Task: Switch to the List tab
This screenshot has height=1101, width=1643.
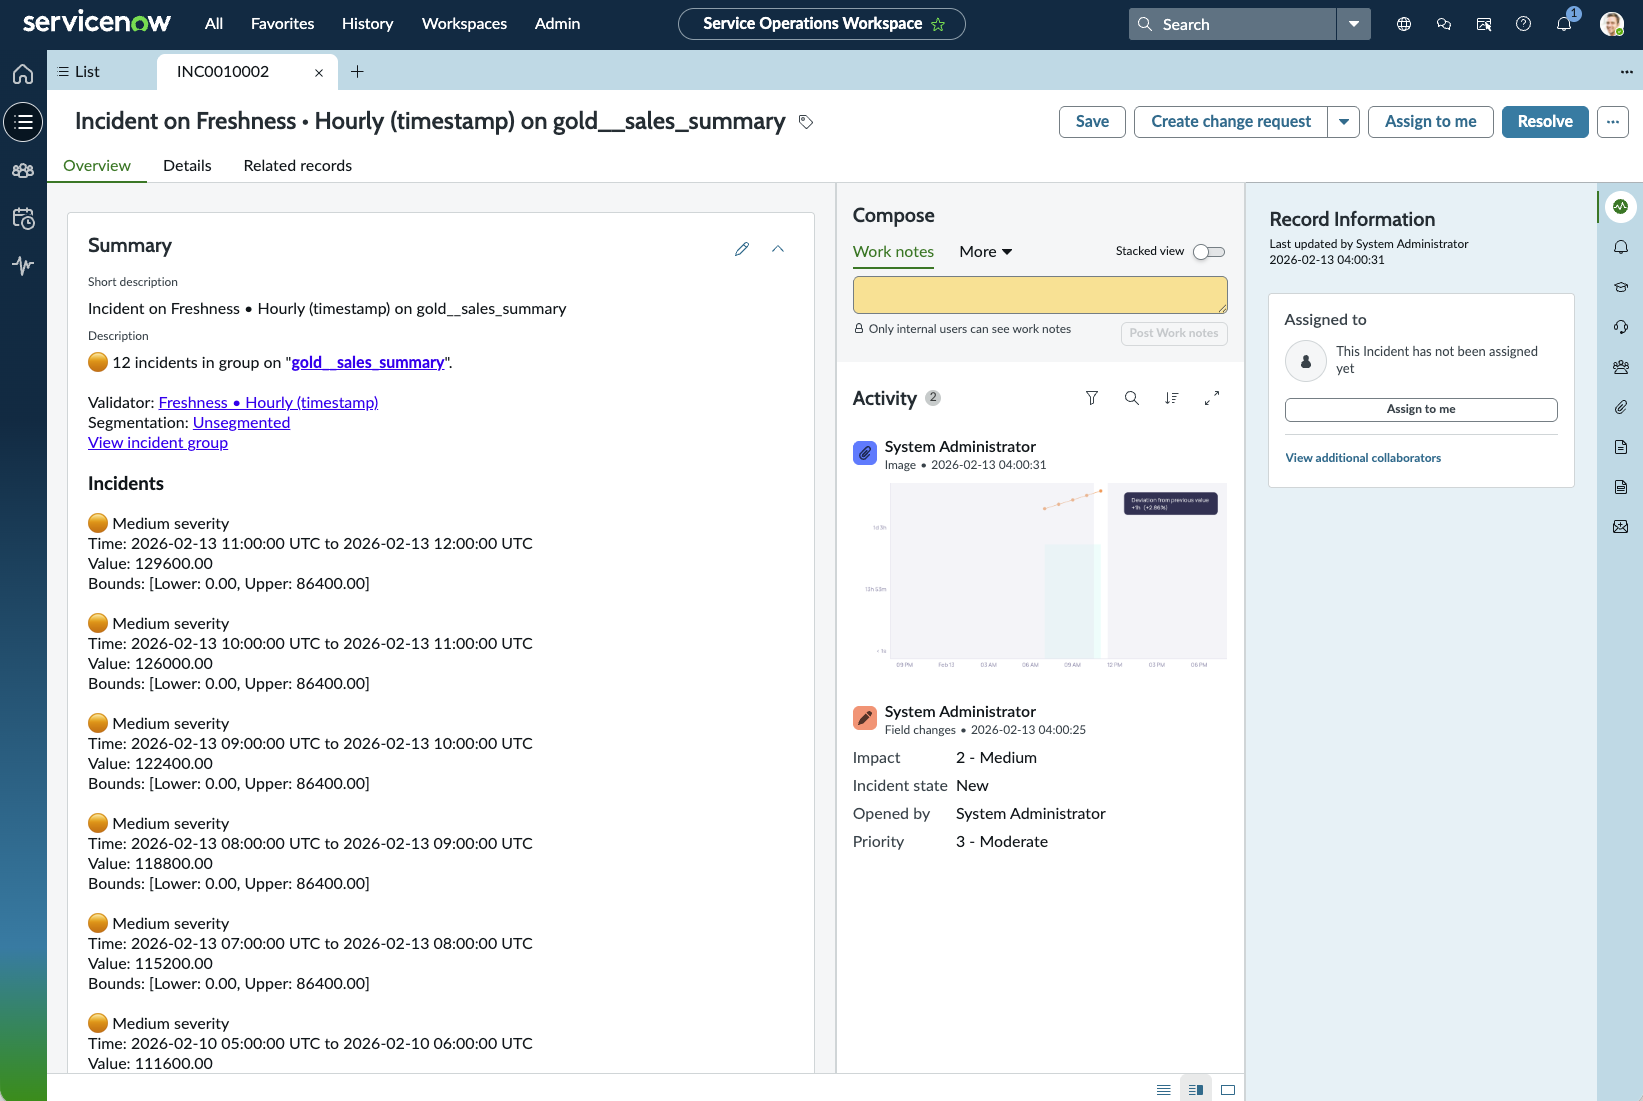Action: [x=79, y=72]
